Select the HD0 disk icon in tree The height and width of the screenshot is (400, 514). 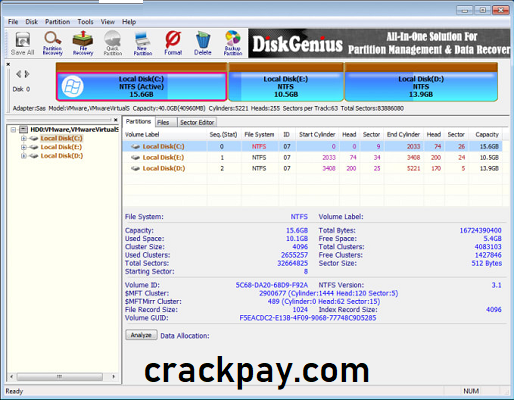coord(23,129)
